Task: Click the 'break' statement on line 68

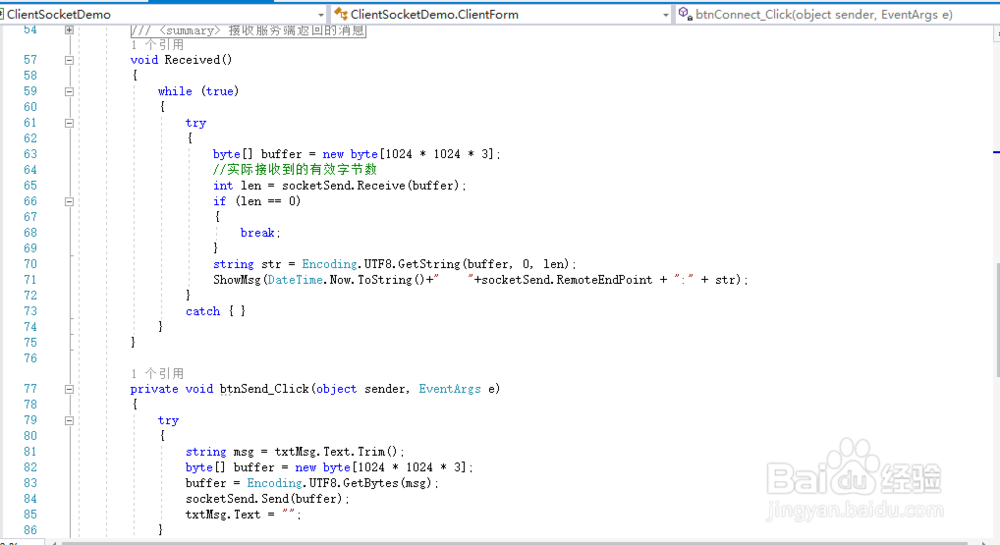Action: pos(258,233)
